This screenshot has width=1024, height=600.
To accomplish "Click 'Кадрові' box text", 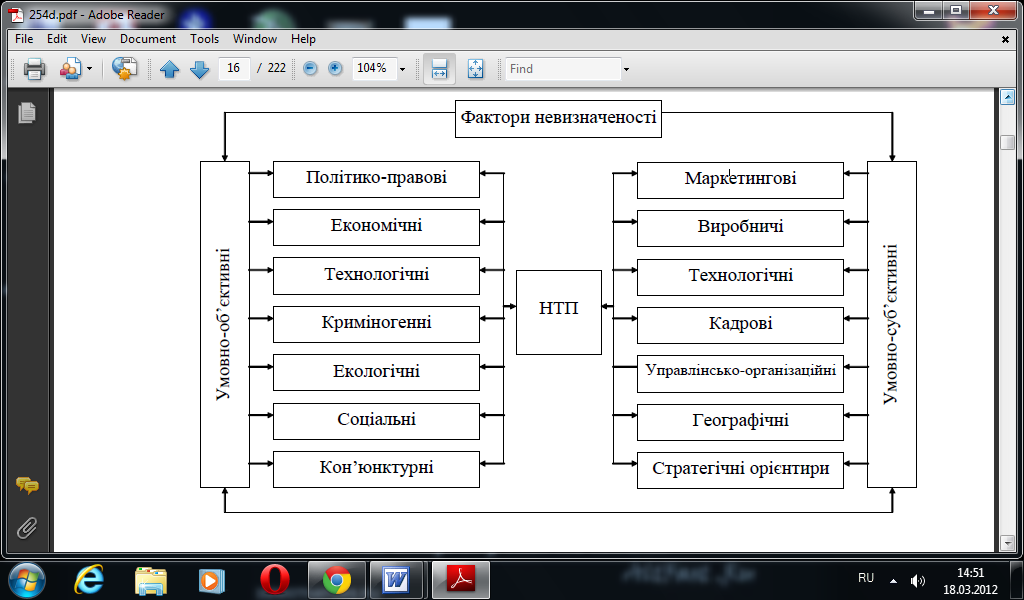I will point(741,323).
